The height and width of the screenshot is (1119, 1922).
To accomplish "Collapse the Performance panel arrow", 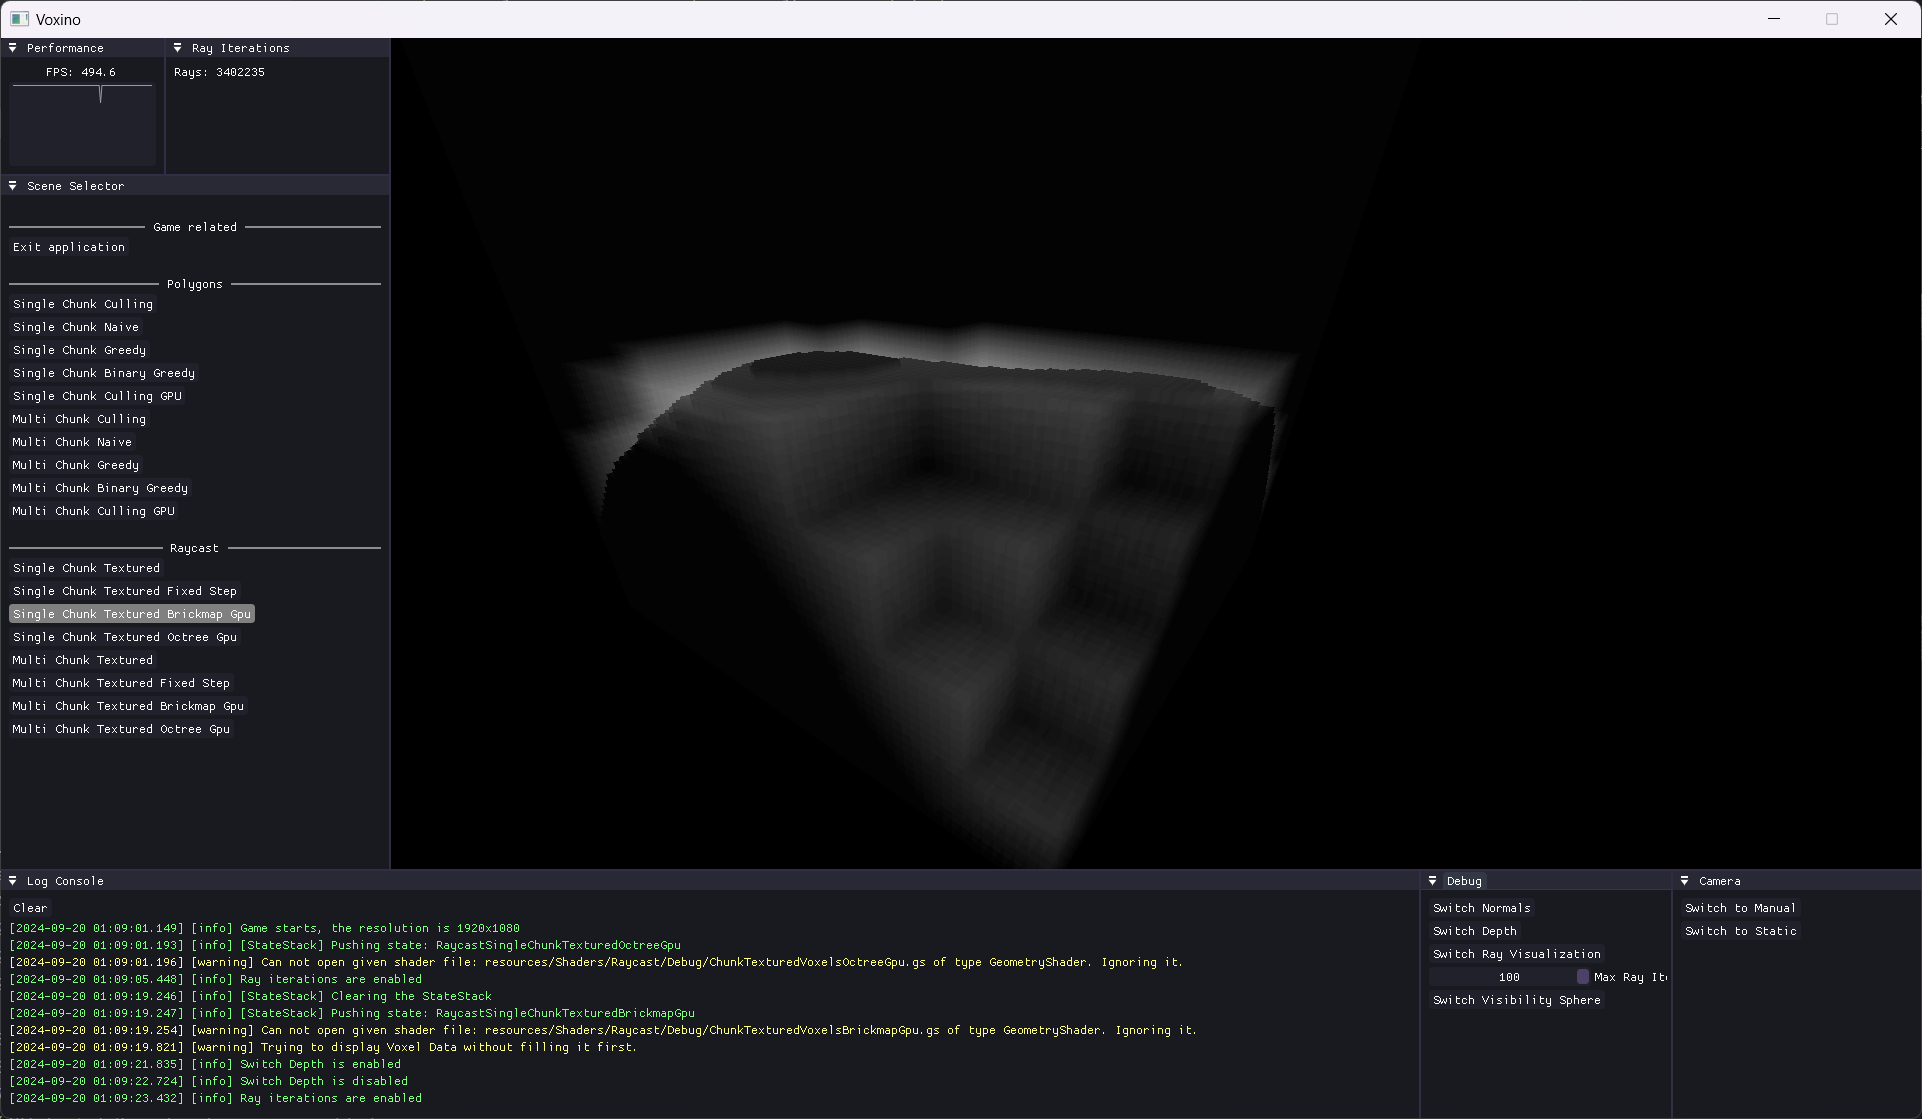I will [x=13, y=48].
